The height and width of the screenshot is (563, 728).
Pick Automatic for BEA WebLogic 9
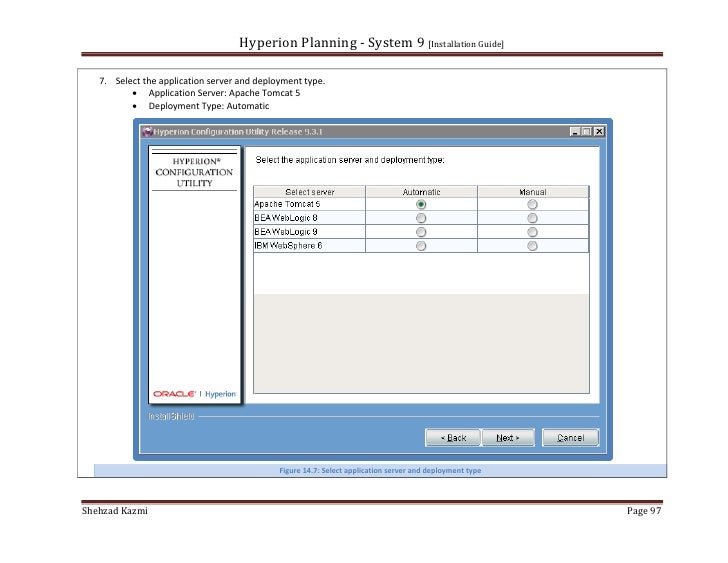pyautogui.click(x=421, y=232)
